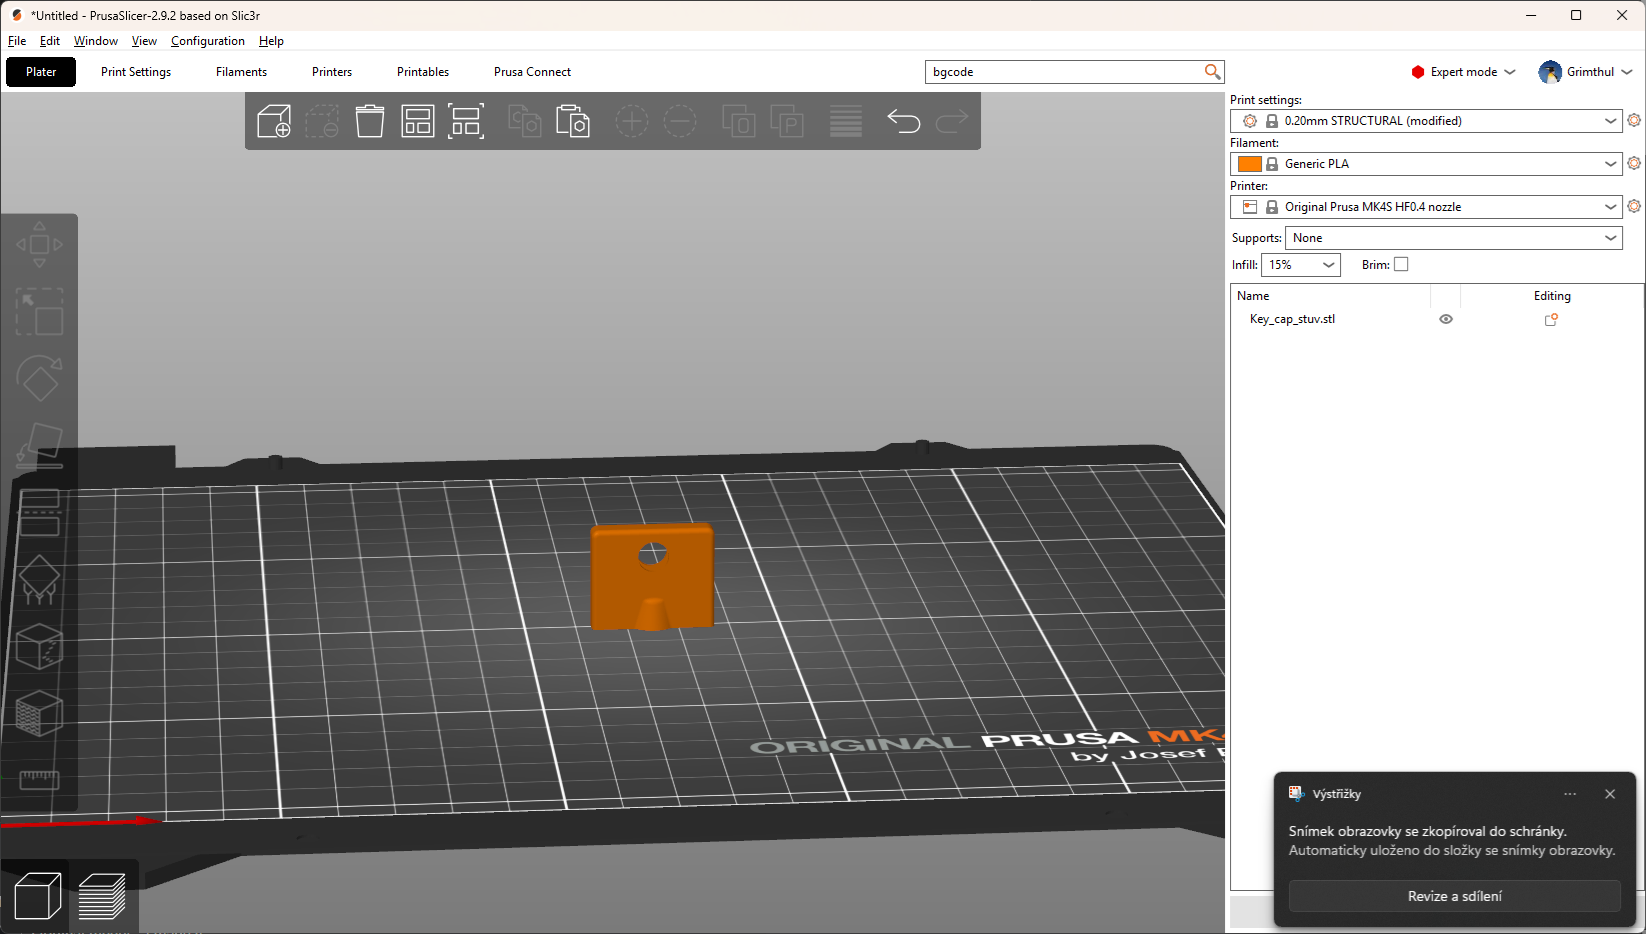
Task: Click the Add object toolbar icon
Action: (273, 121)
